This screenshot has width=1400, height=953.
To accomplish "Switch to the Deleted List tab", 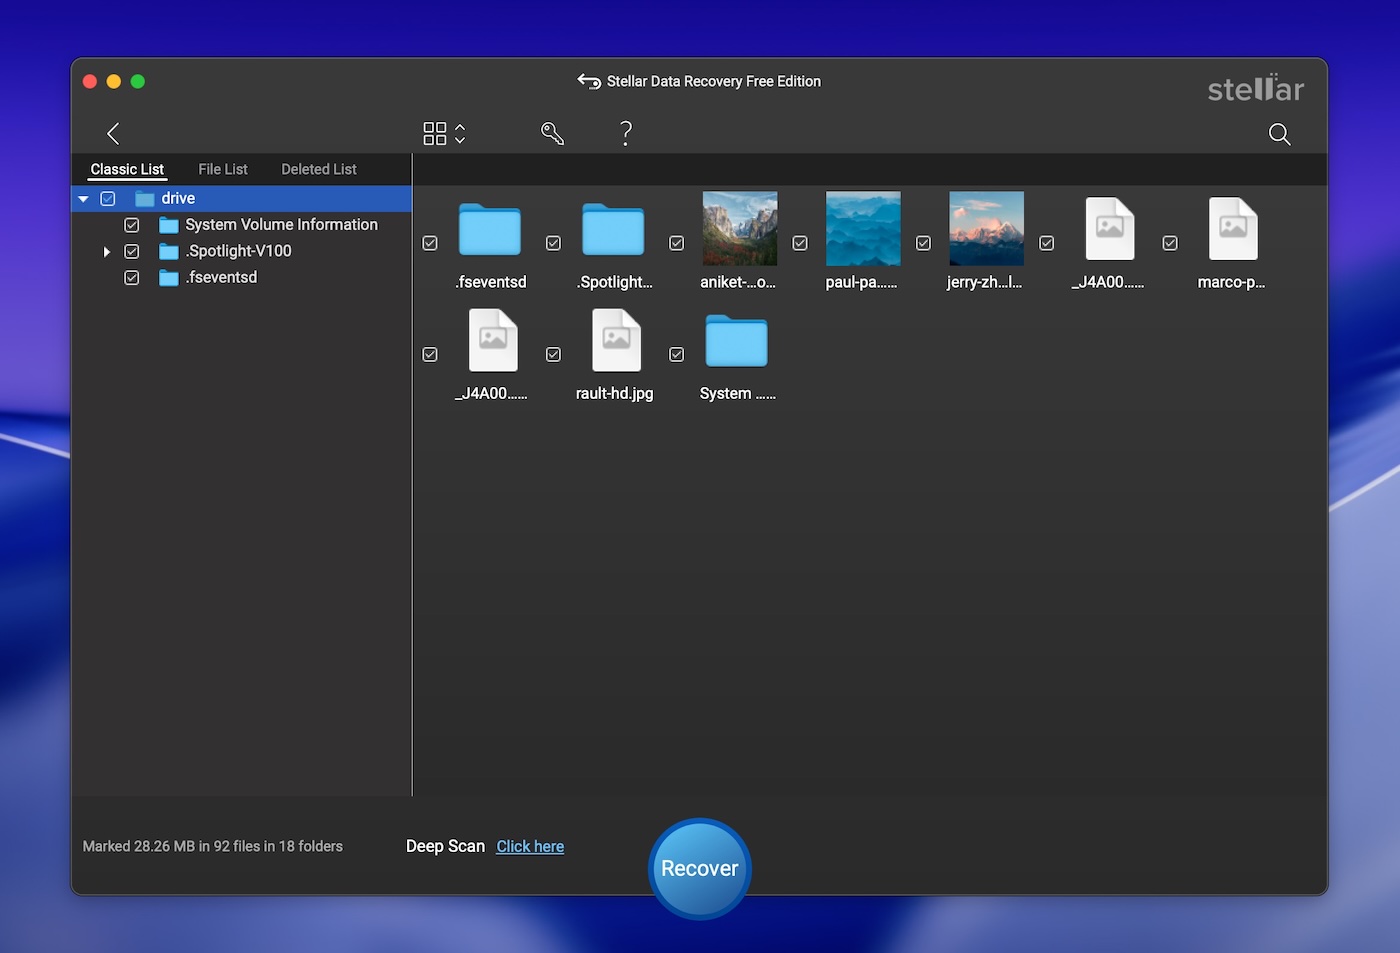I will [x=318, y=170].
